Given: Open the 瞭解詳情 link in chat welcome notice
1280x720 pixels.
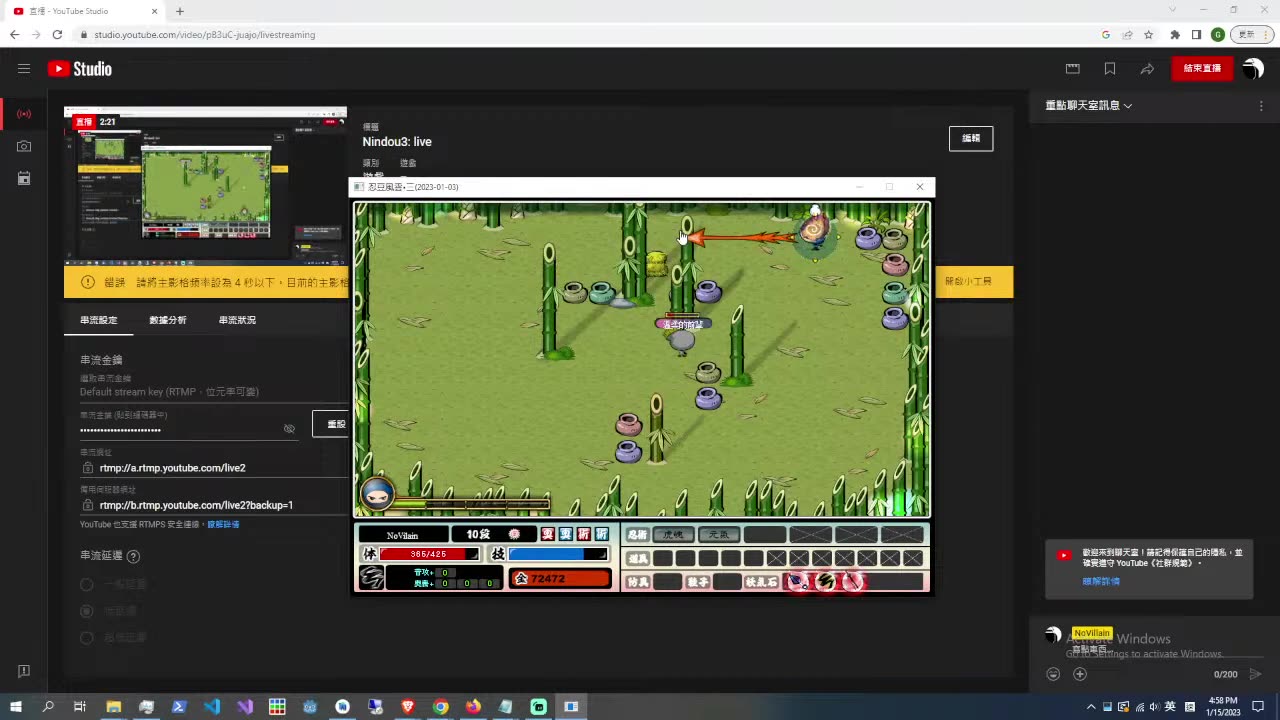Looking at the screenshot, I should point(1101,581).
